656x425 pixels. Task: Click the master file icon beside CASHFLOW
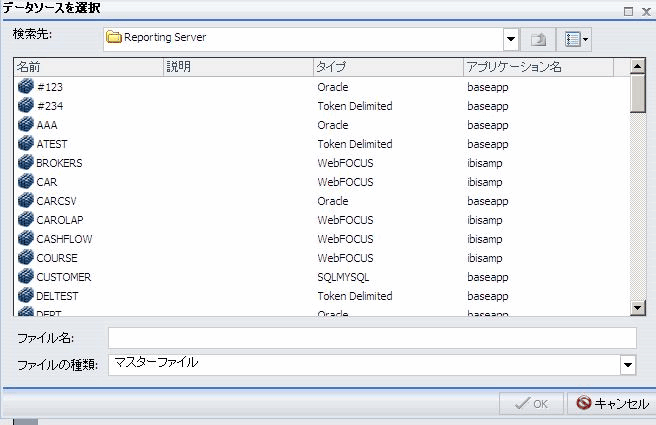tap(26, 238)
